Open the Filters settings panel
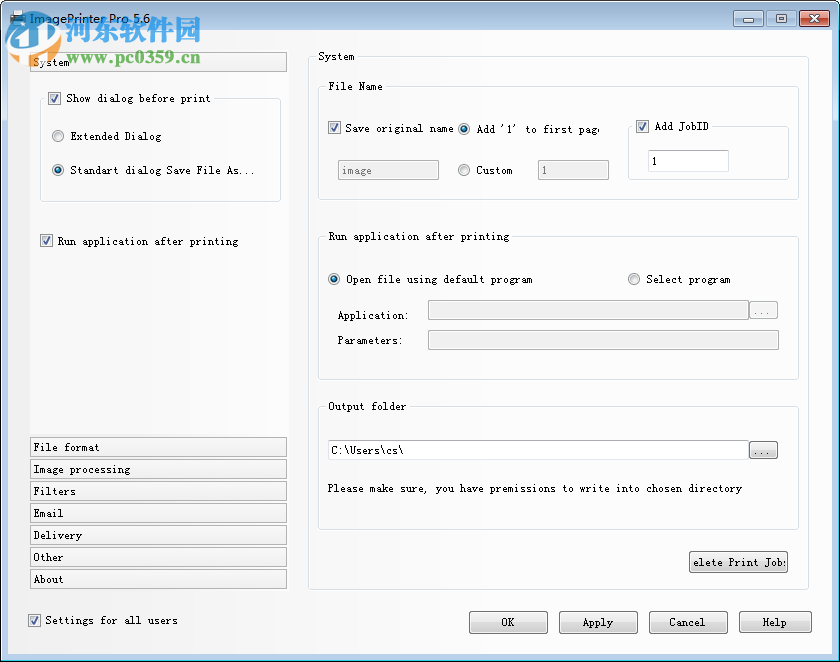Screen dimensions: 840x662 (158, 491)
